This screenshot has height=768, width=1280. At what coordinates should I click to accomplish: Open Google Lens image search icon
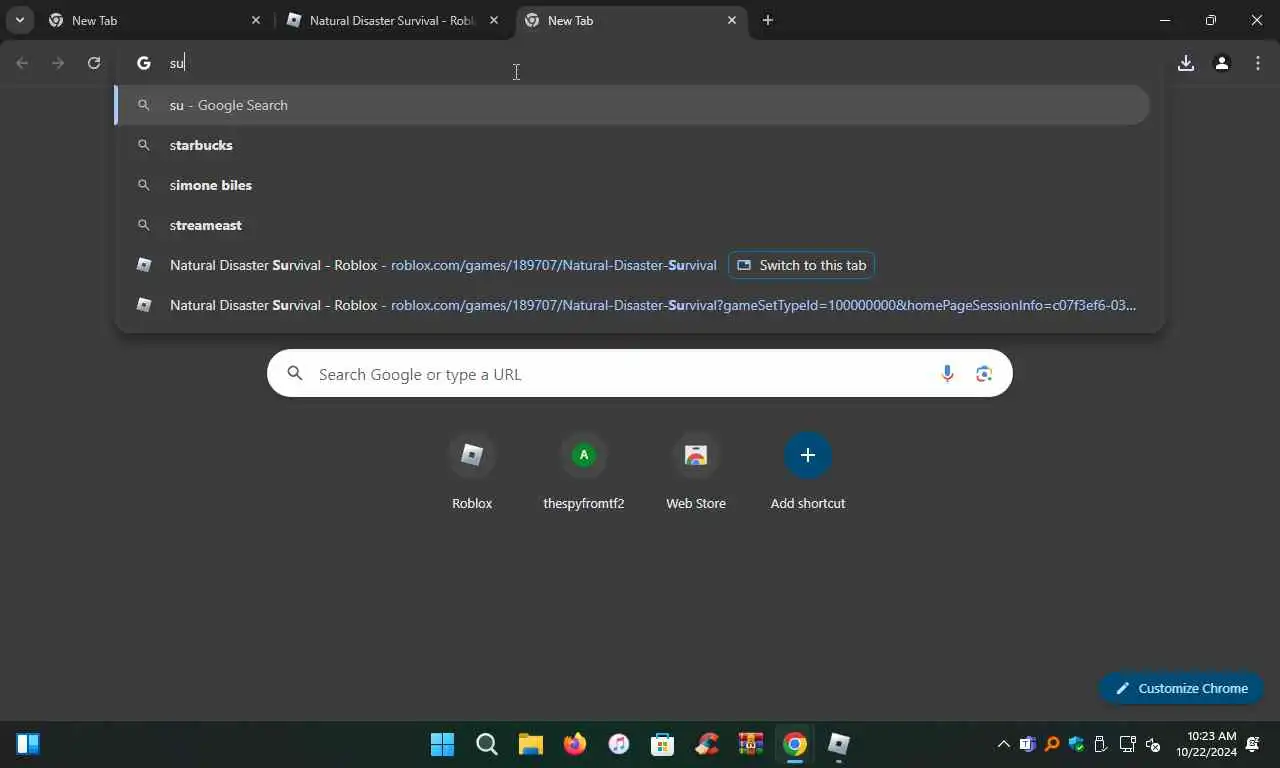[984, 374]
